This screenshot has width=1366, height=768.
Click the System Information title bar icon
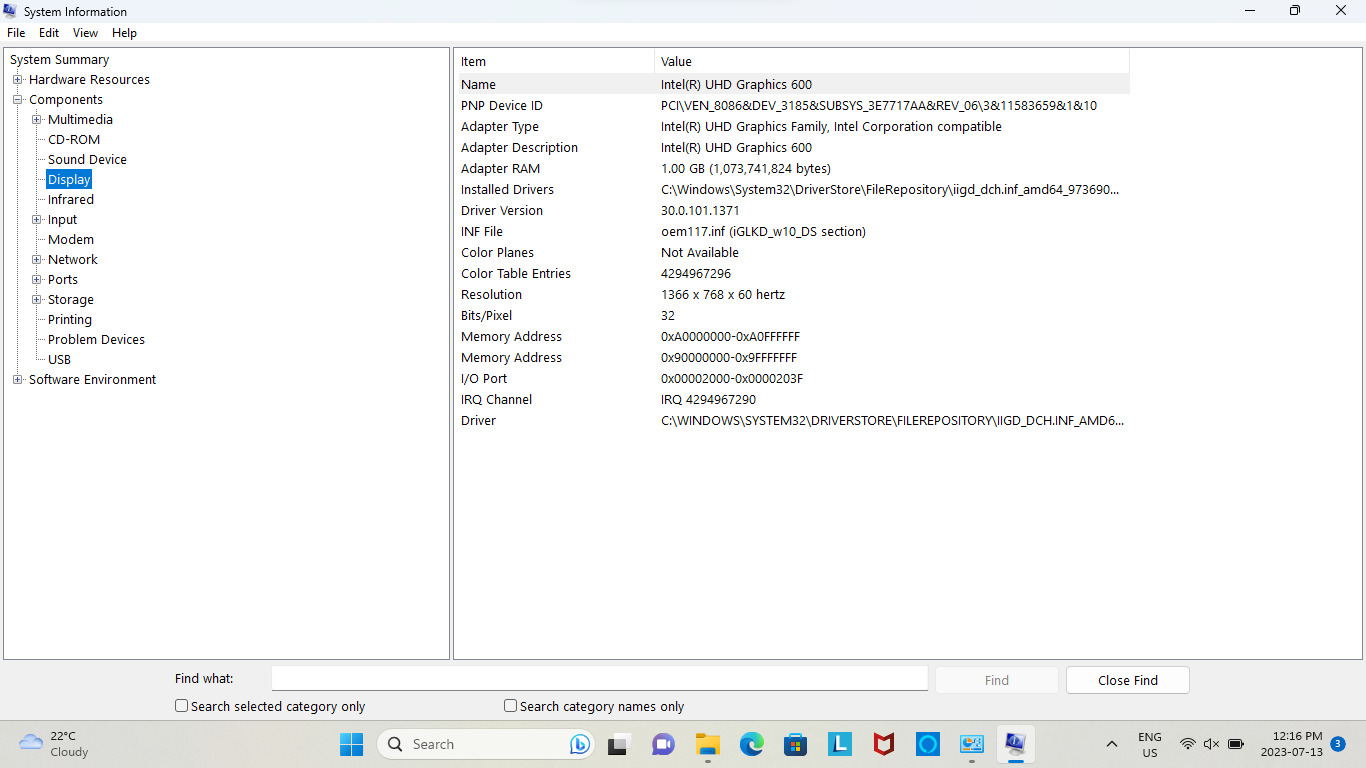coord(11,11)
